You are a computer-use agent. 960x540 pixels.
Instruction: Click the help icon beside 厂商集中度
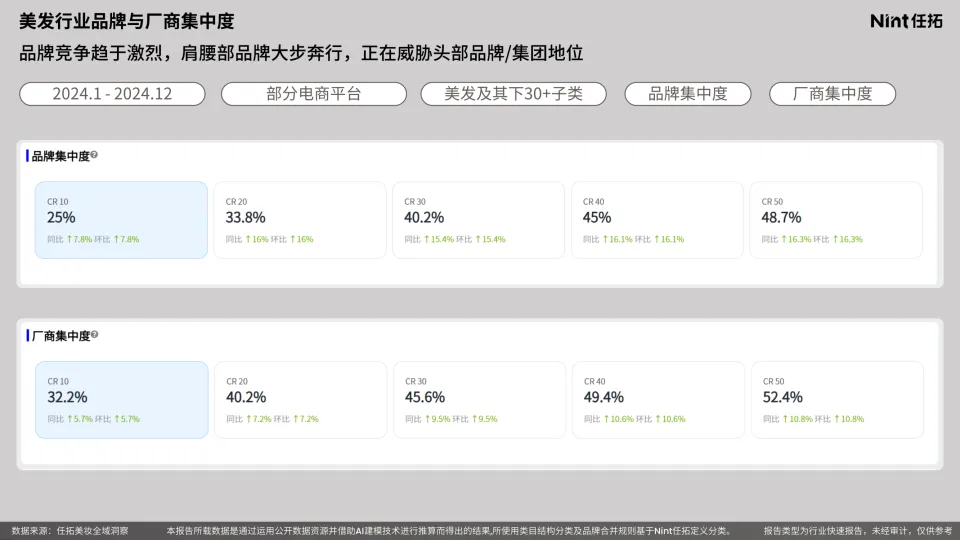[94, 335]
